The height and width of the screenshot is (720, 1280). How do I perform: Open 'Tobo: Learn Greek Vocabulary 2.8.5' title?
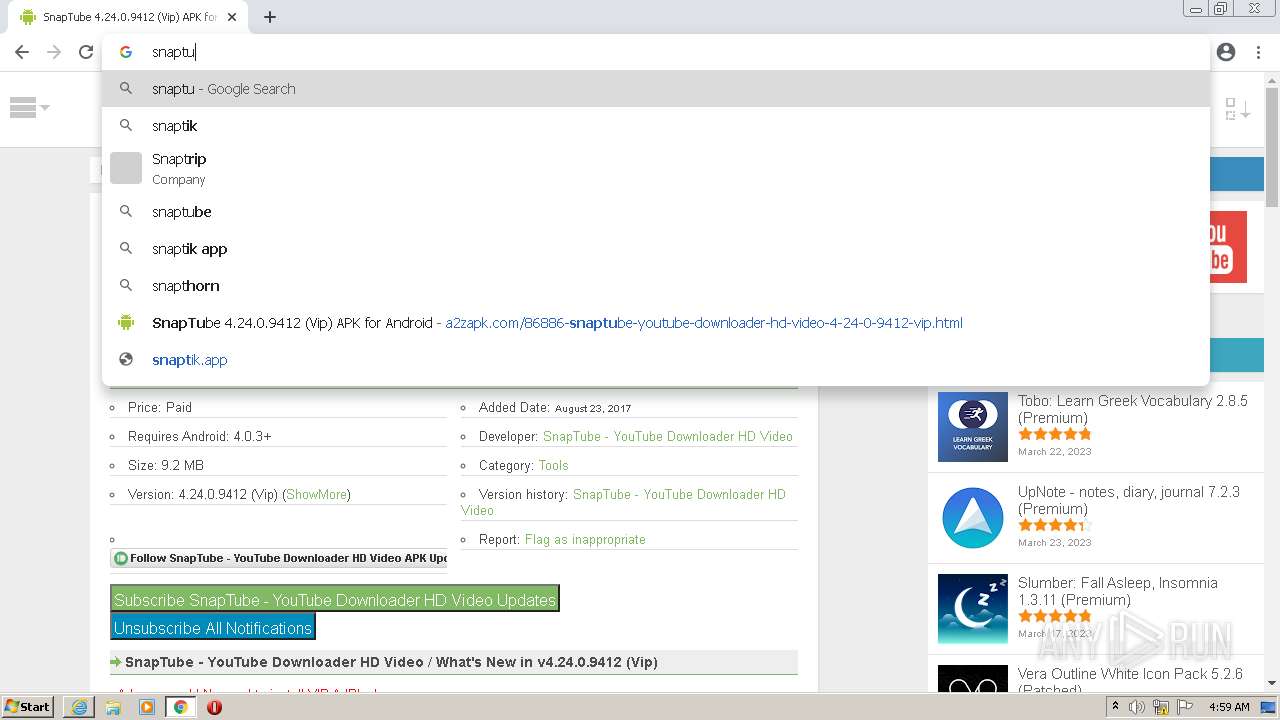click(x=1133, y=409)
